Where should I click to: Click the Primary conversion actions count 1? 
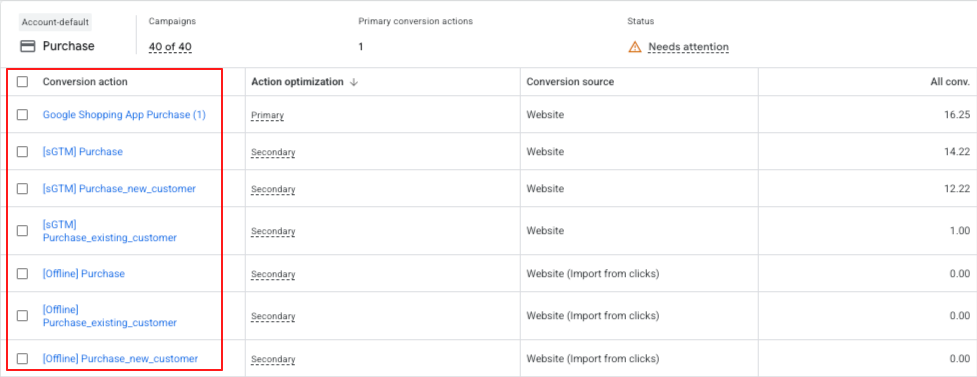[361, 47]
